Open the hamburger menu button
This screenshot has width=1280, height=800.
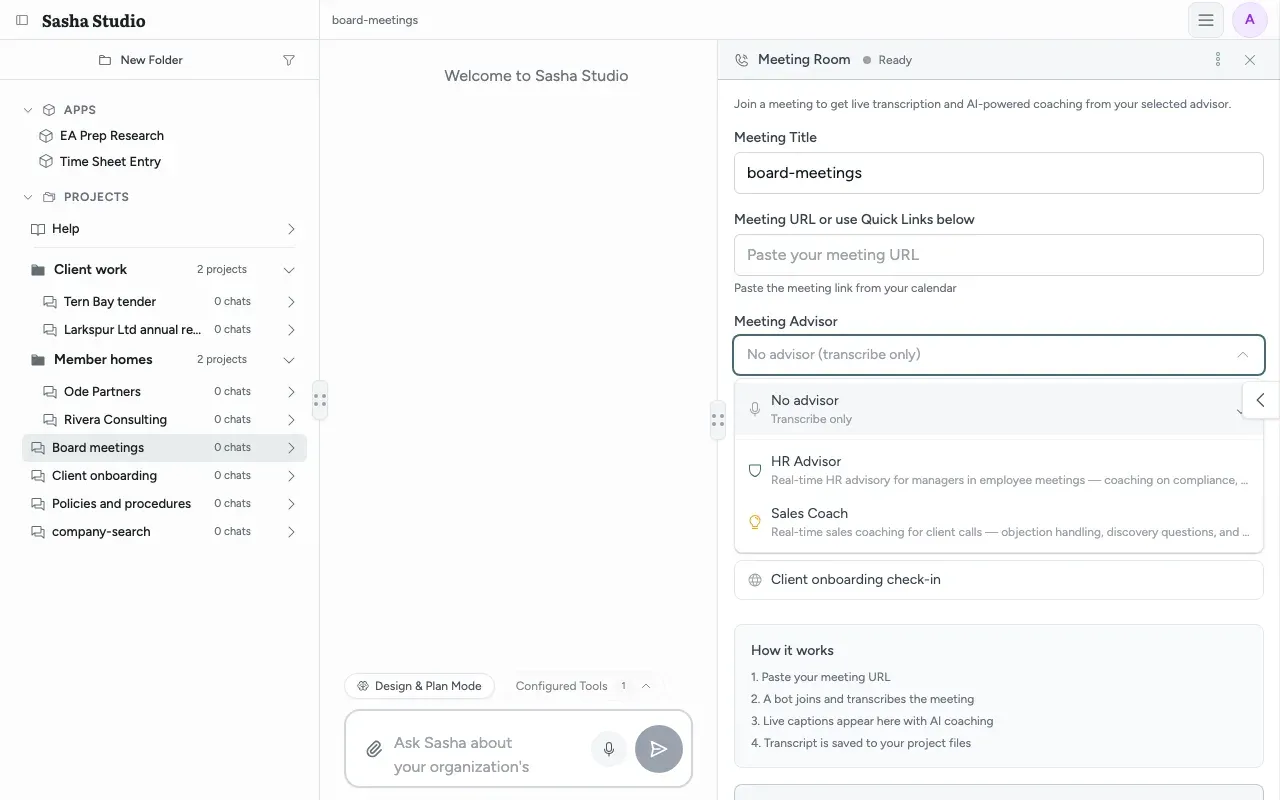(1206, 20)
